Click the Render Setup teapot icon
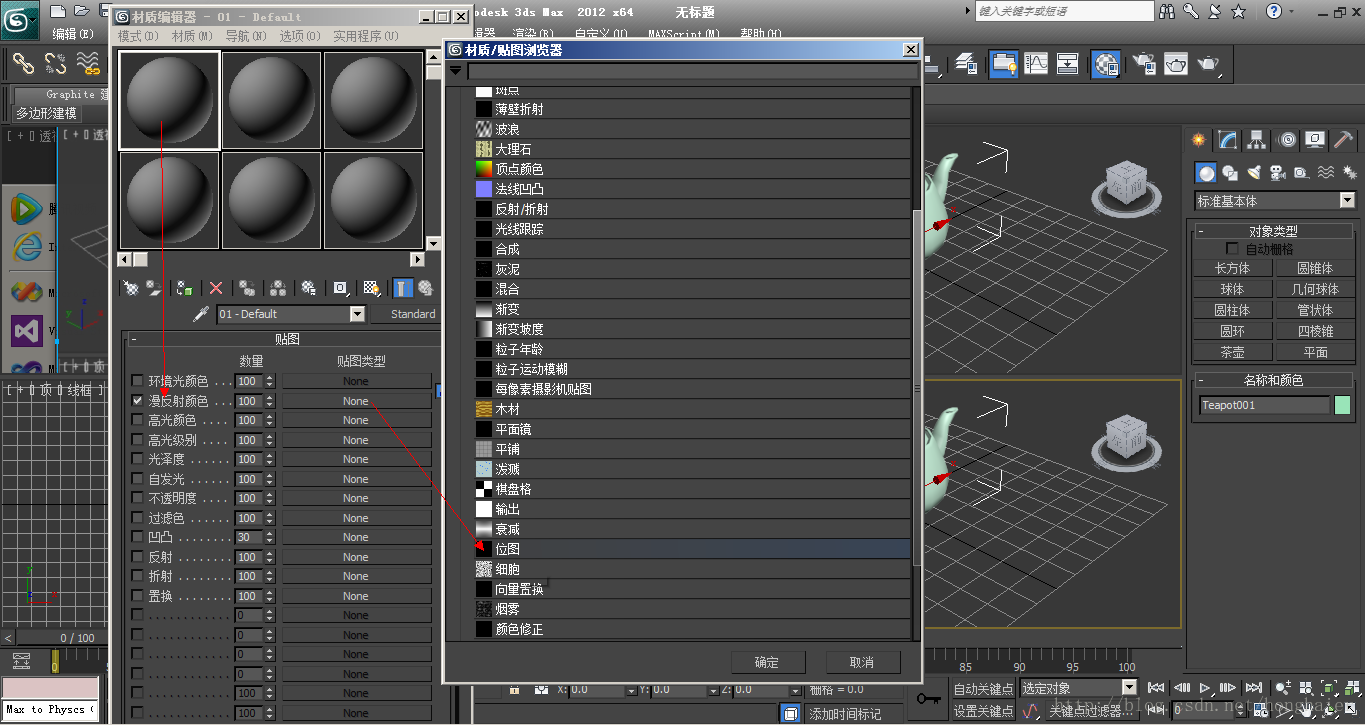This screenshot has width=1365, height=725. coord(1143,64)
